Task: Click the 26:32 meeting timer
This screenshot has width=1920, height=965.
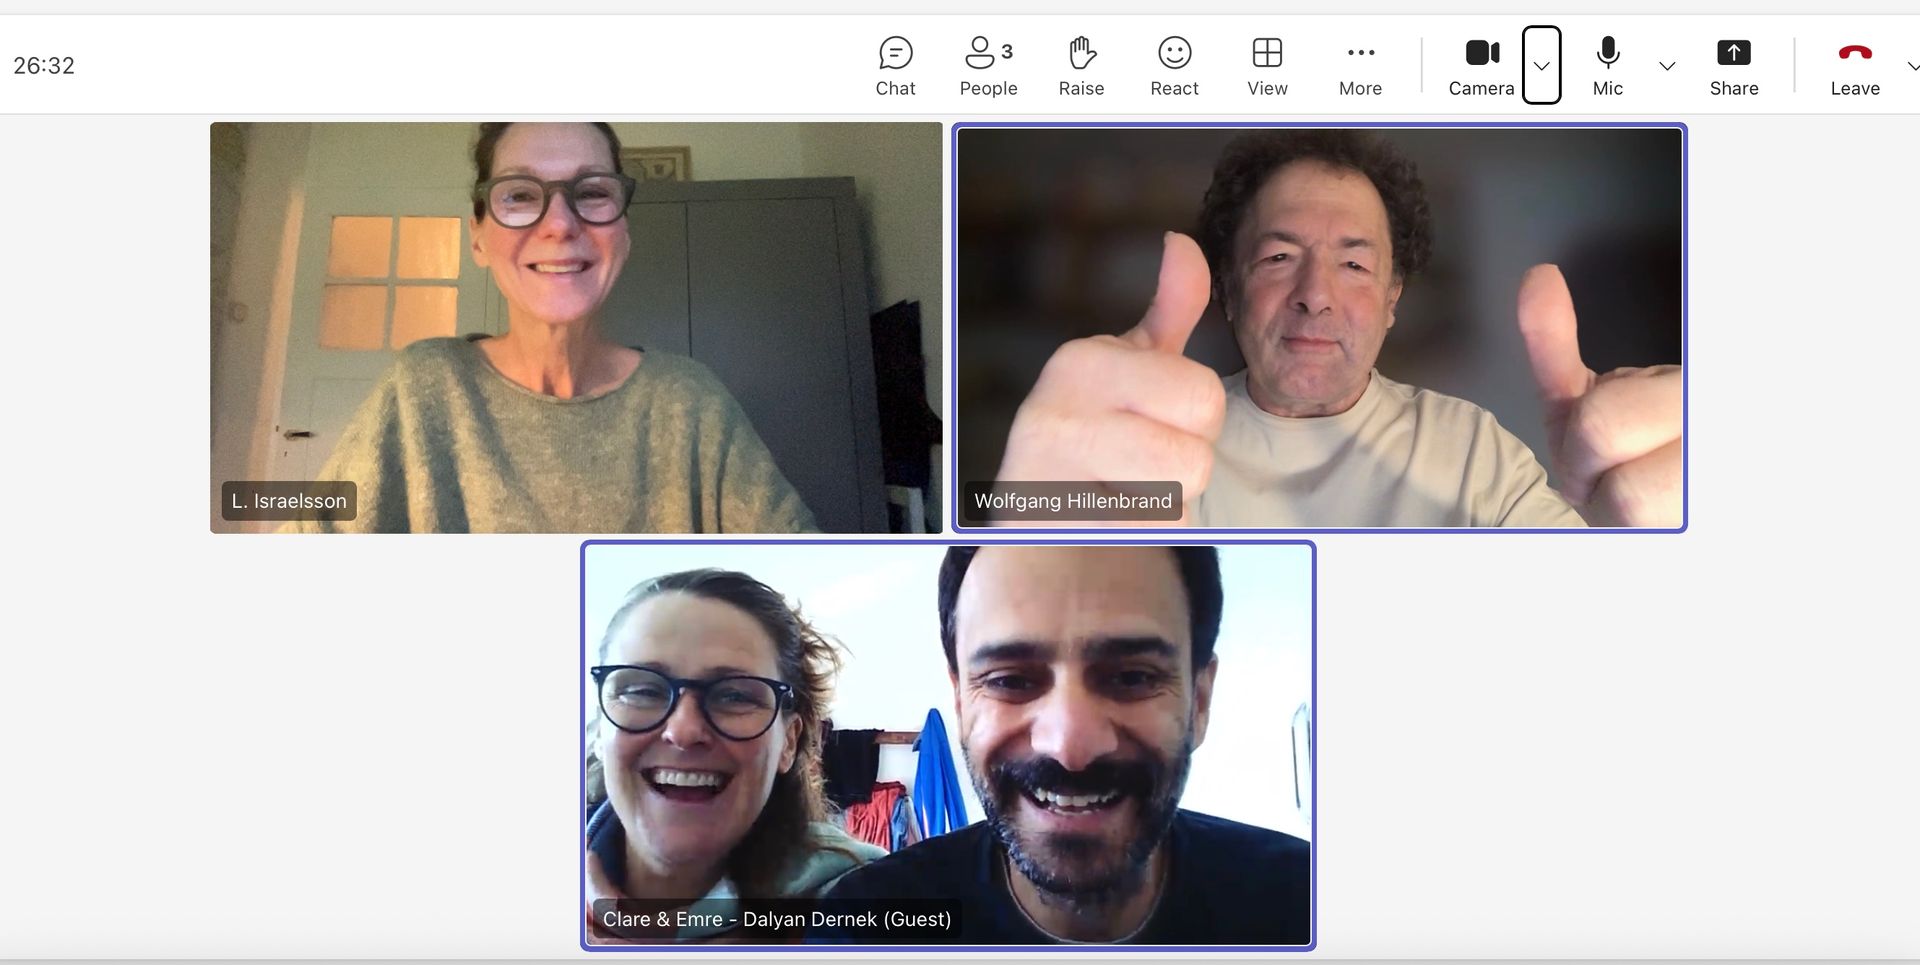Action: pyautogui.click(x=44, y=66)
